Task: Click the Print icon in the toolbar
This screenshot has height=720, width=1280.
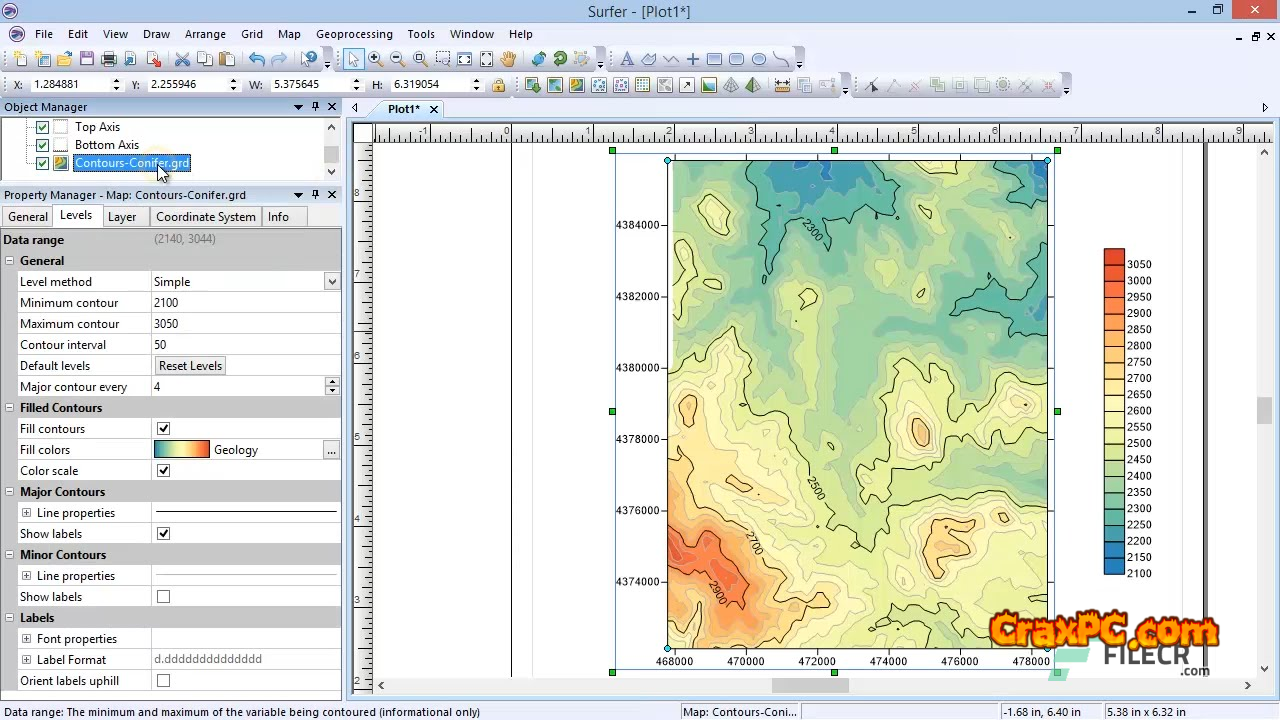Action: 109,59
